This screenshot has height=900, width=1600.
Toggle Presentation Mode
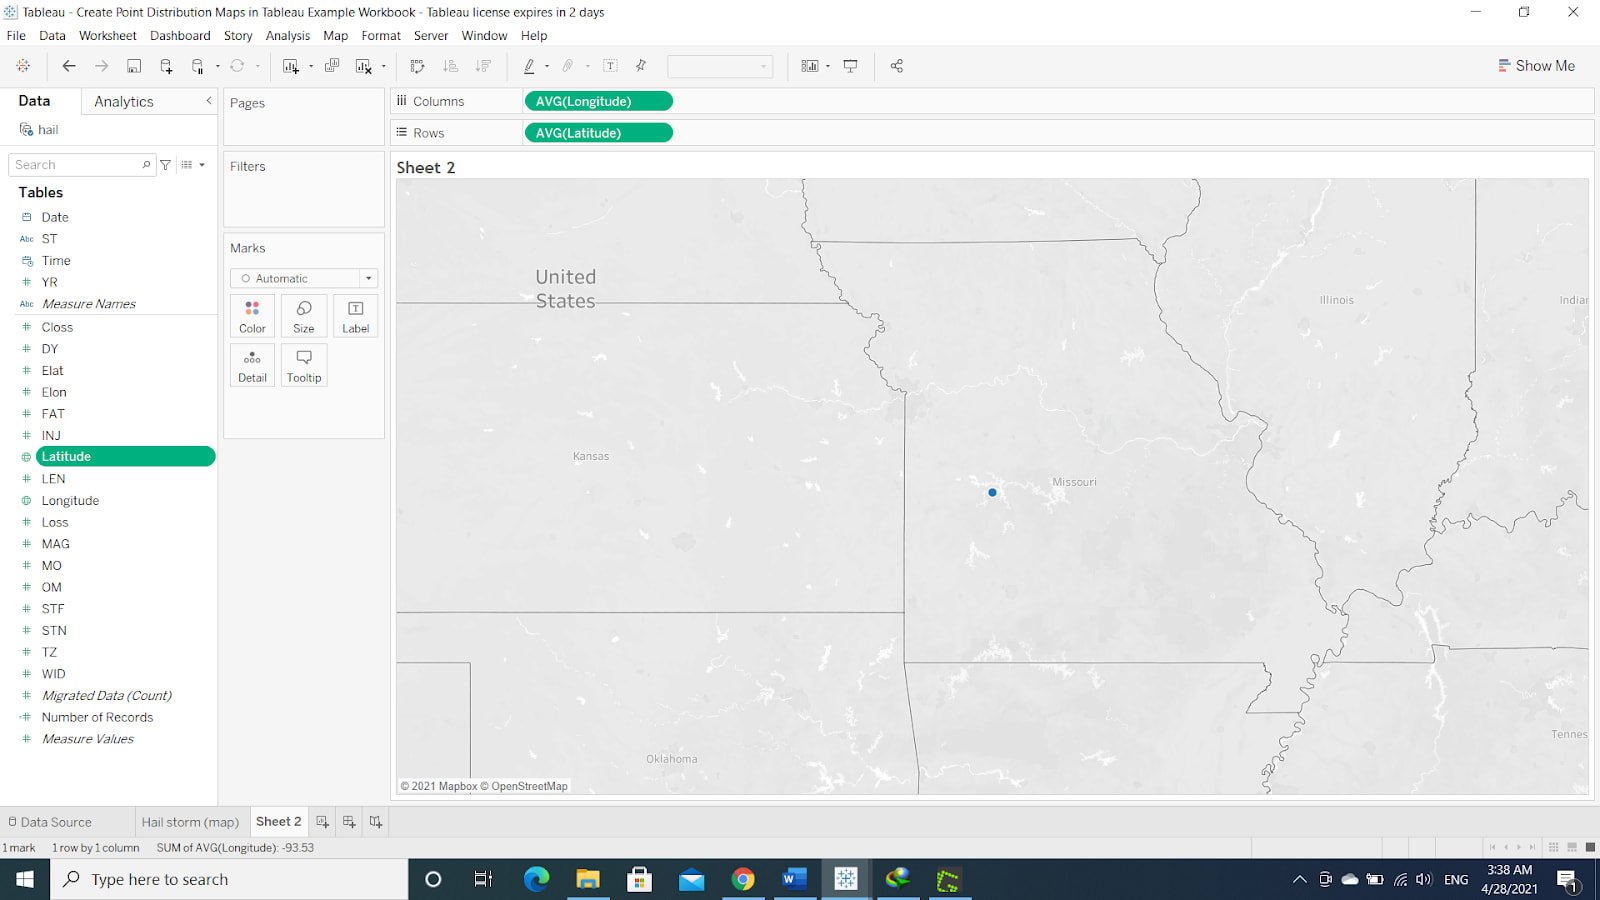coord(851,66)
